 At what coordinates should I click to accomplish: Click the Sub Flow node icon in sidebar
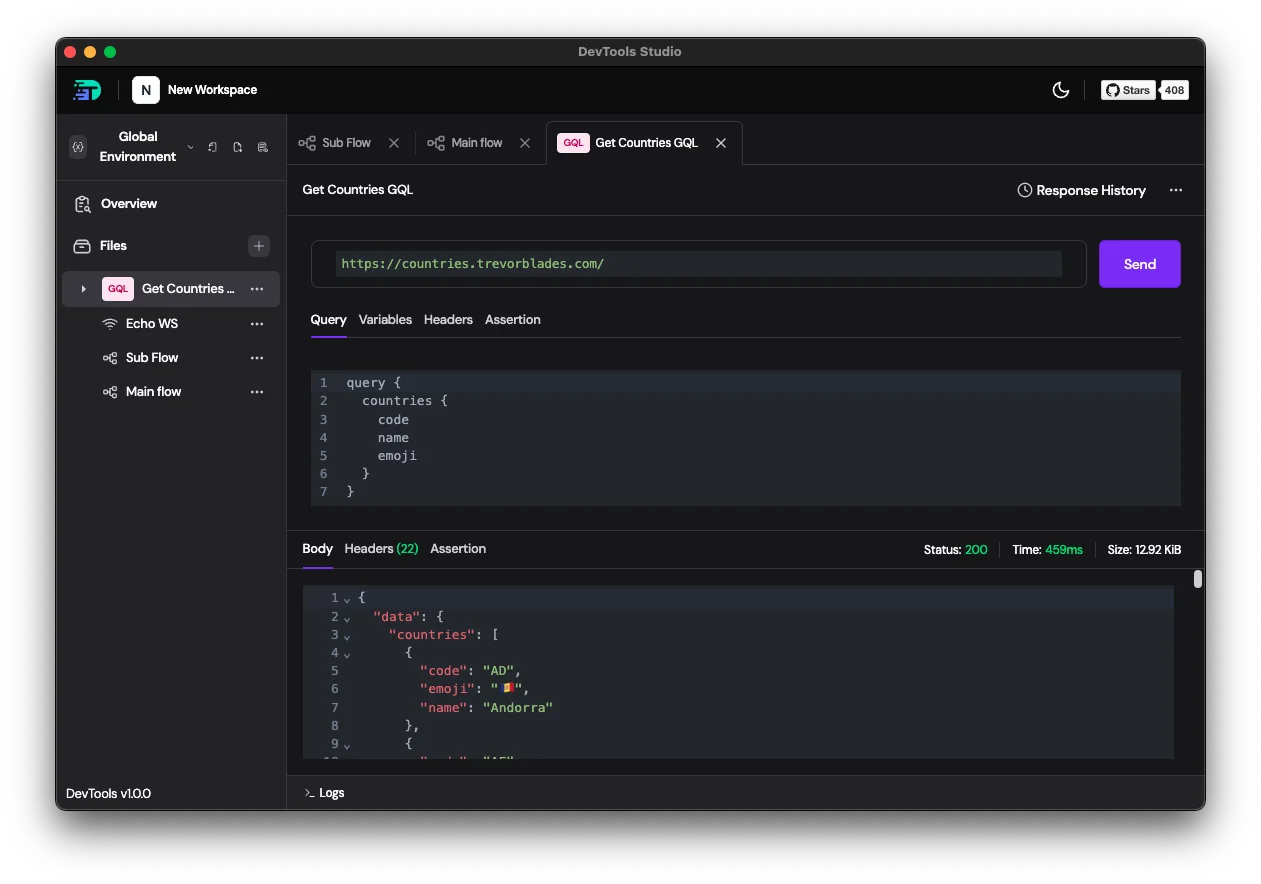click(109, 357)
